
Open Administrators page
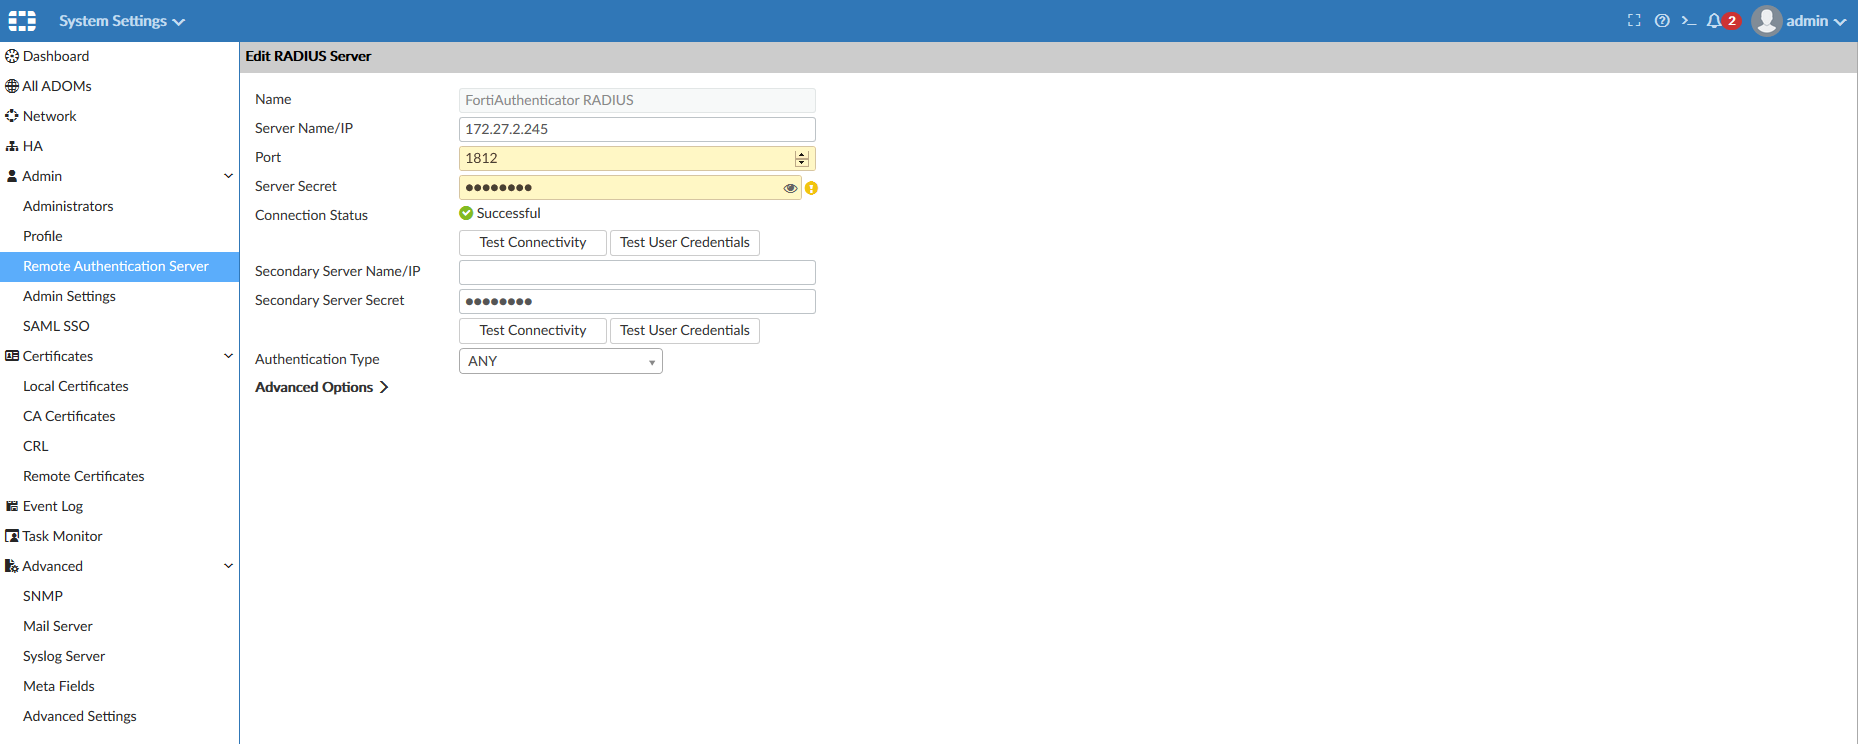(68, 206)
